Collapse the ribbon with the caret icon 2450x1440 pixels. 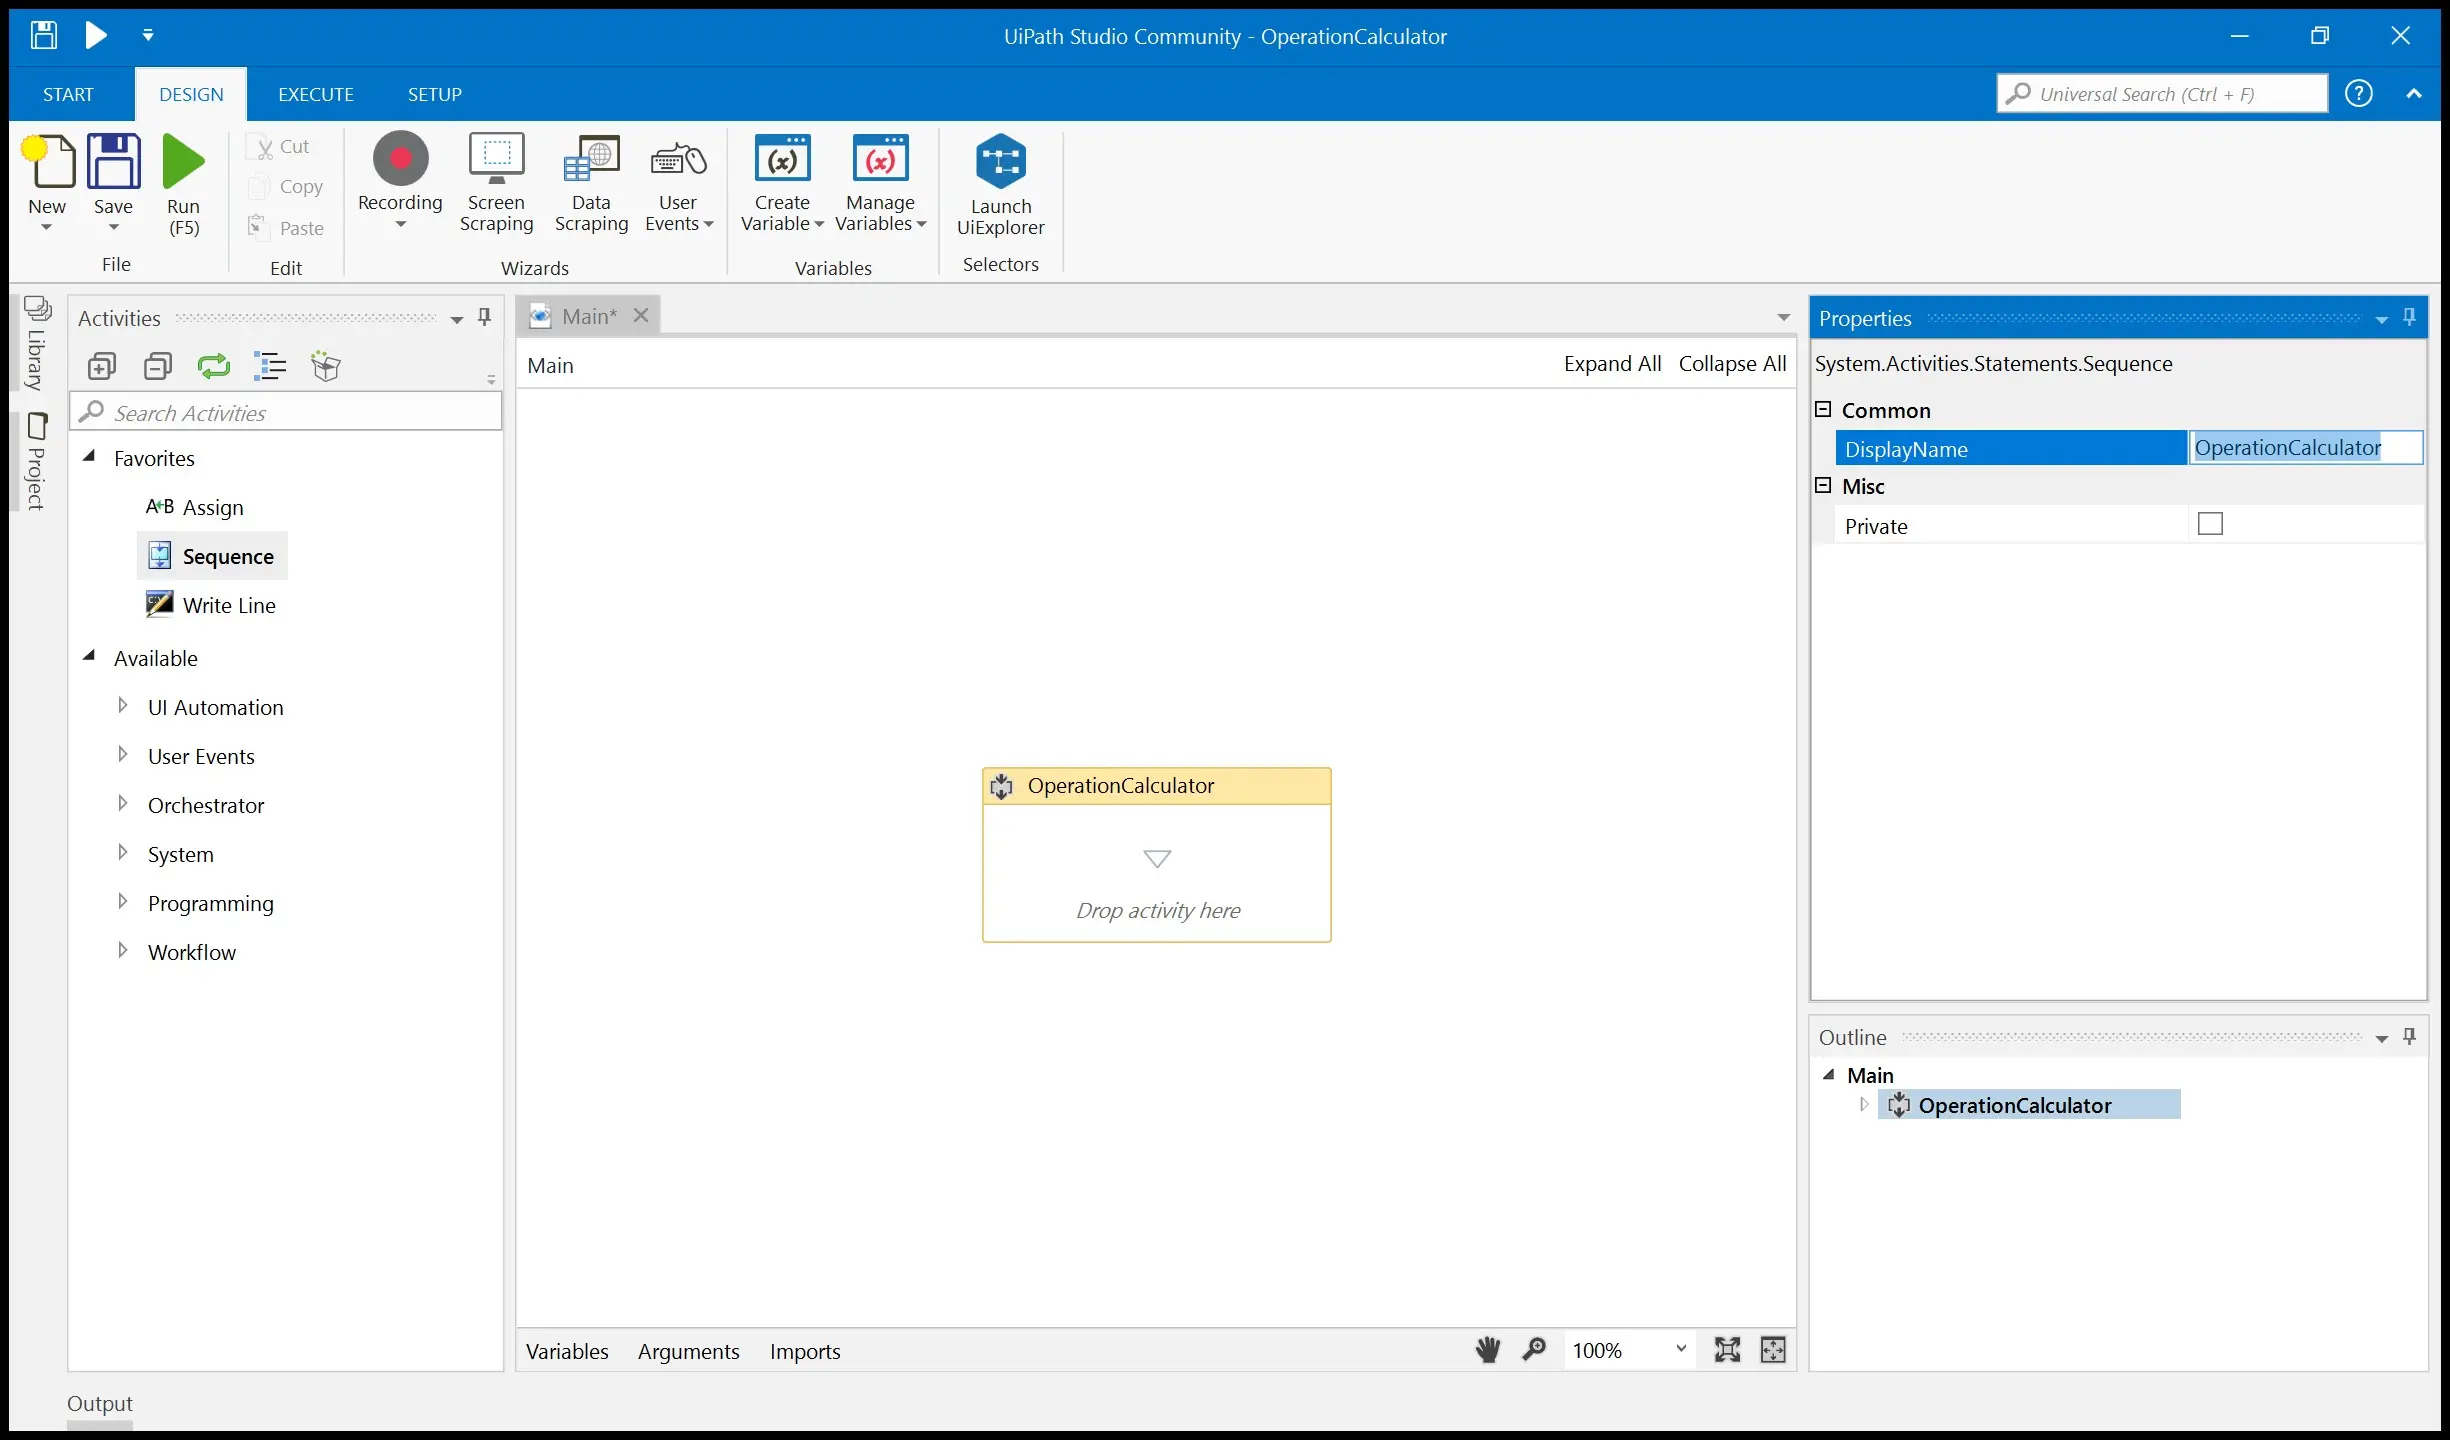click(x=2414, y=93)
